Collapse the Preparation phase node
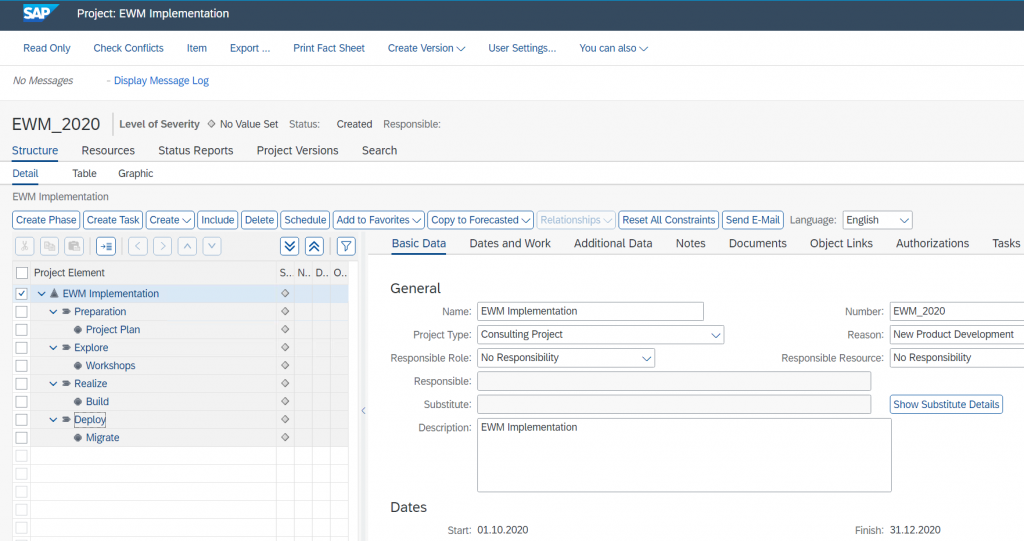Screen dimensions: 1024x541 pyautogui.click(x=54, y=312)
